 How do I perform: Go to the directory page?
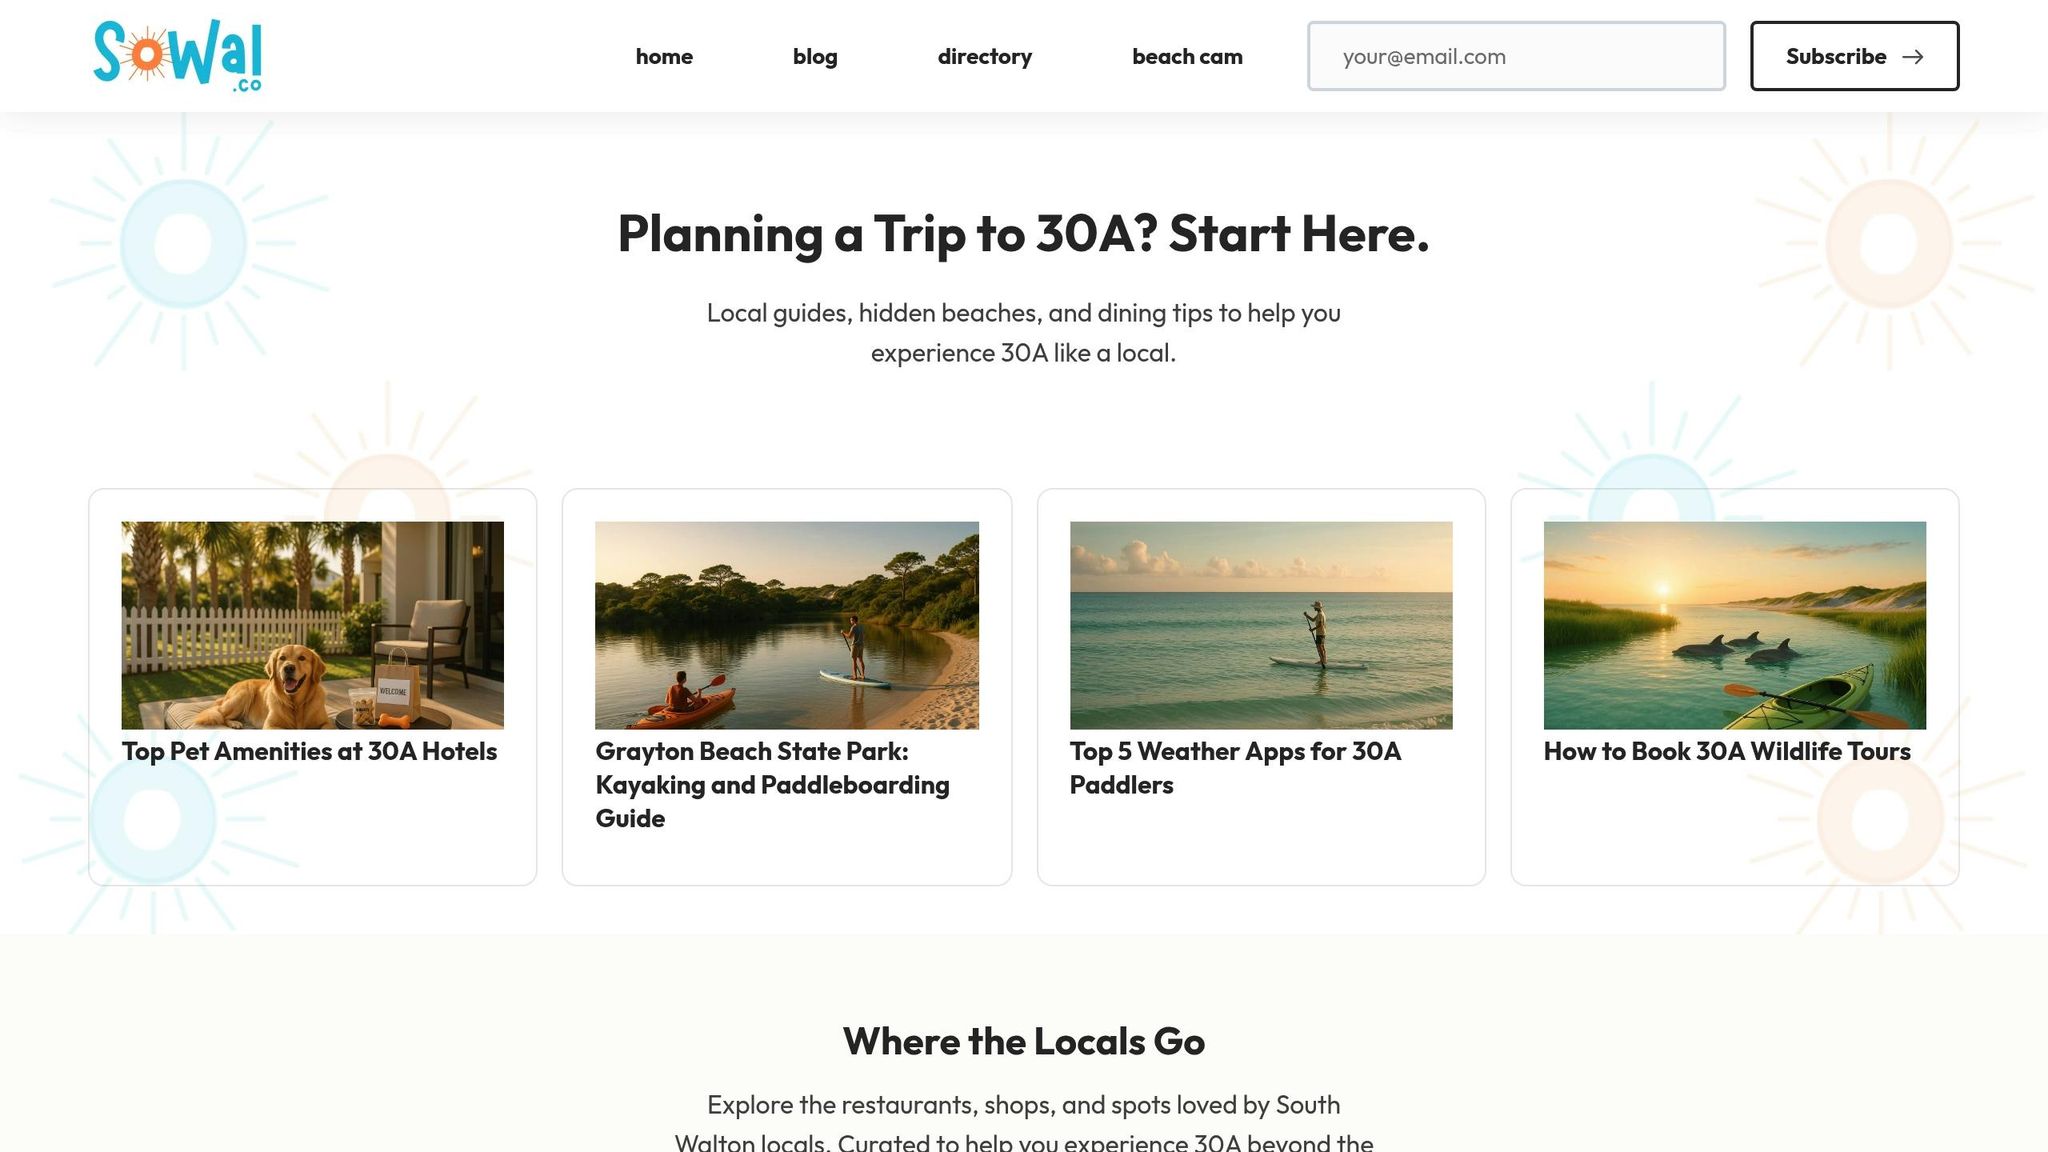984,57
